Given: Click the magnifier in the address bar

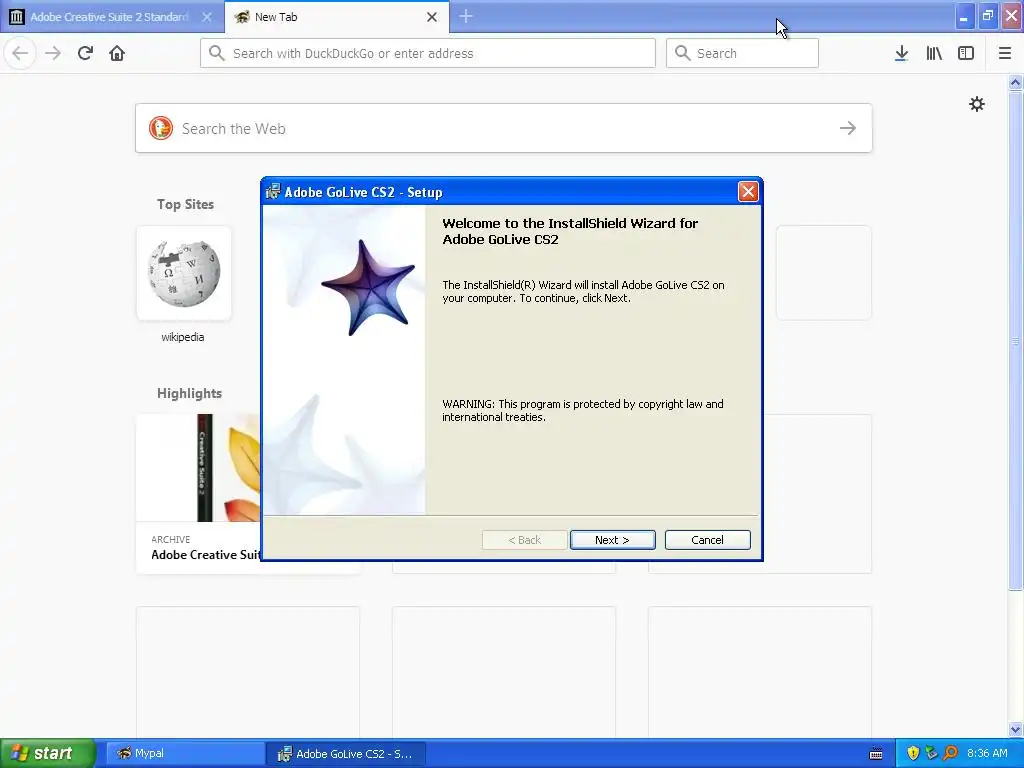Looking at the screenshot, I should tap(217, 53).
